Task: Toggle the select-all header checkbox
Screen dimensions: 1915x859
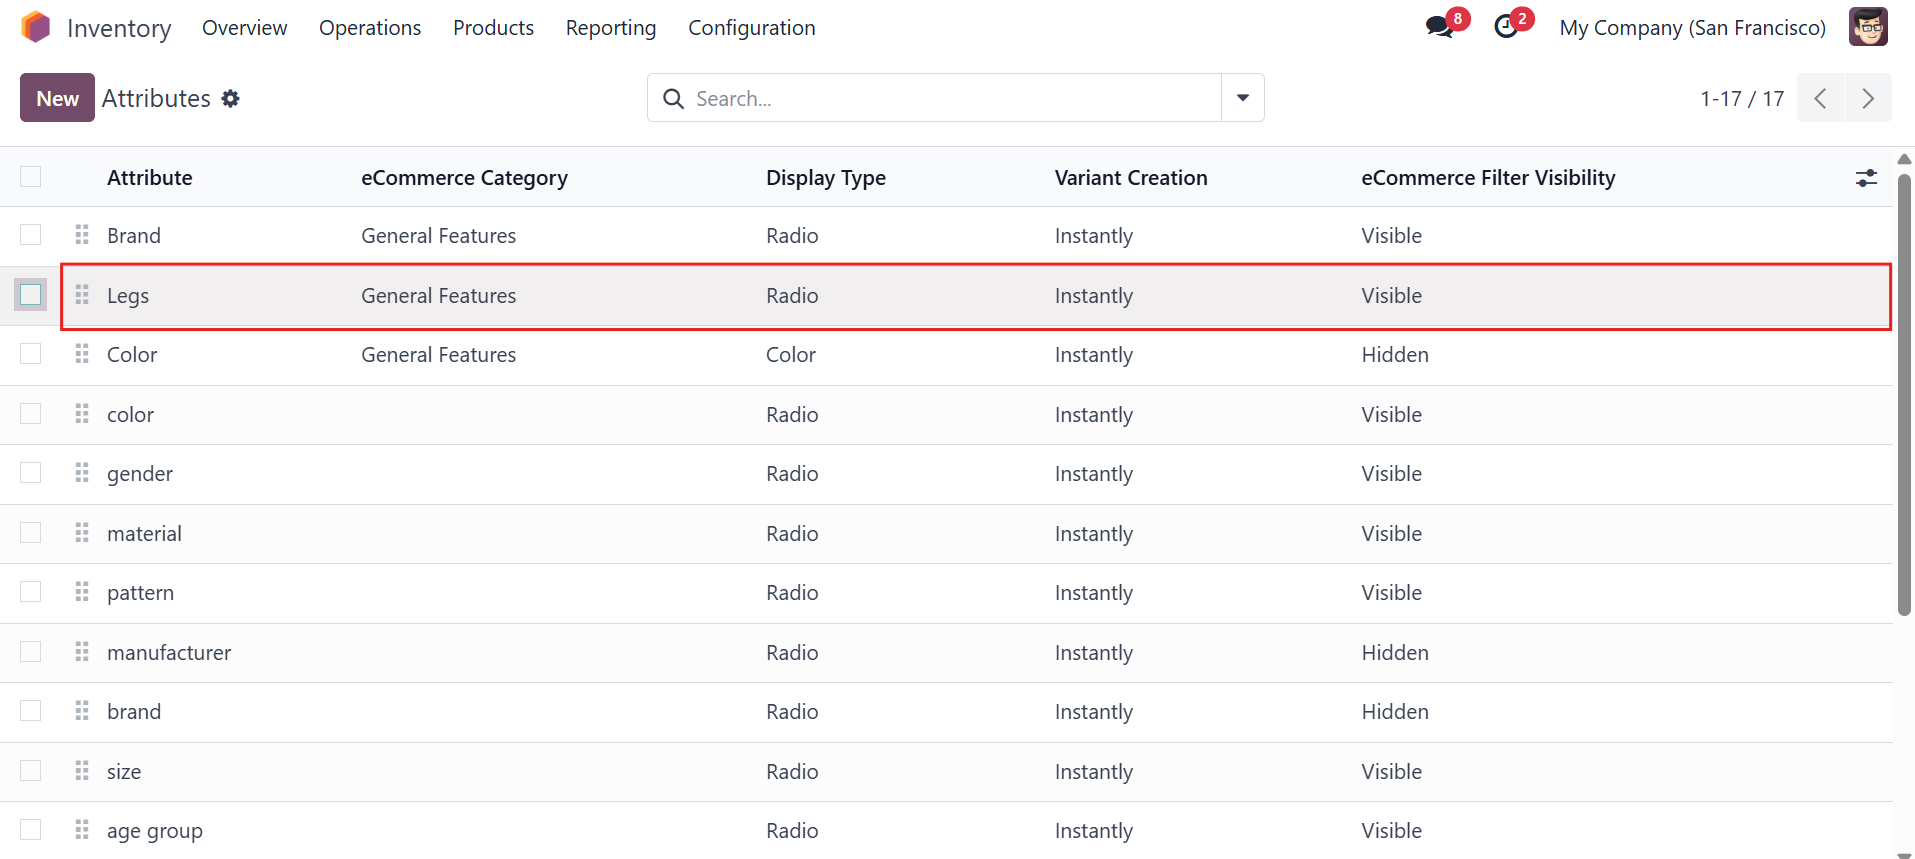Action: point(31,177)
